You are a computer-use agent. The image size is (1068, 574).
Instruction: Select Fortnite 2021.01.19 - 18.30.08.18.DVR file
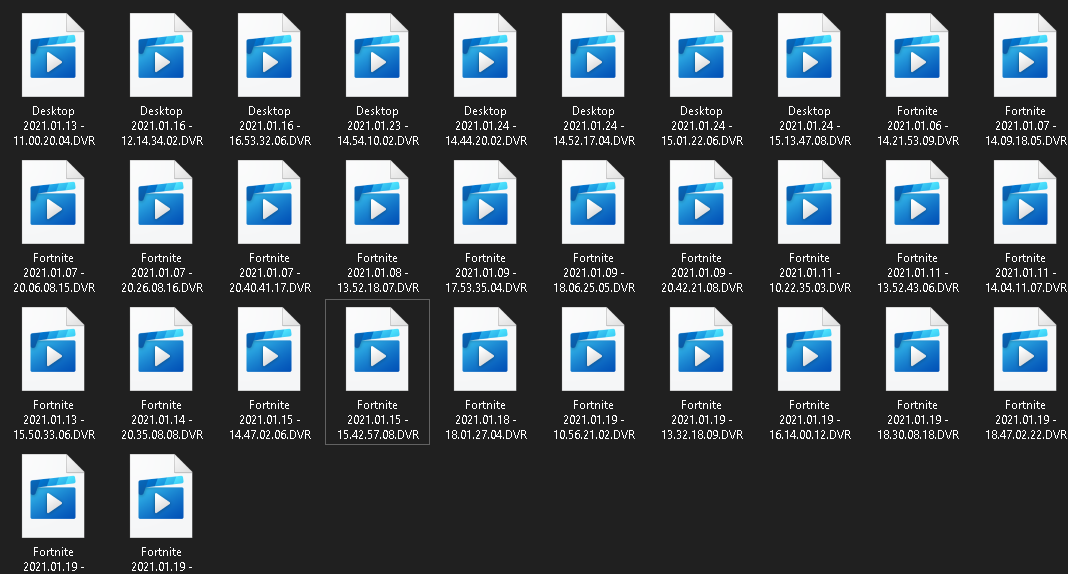click(x=917, y=374)
